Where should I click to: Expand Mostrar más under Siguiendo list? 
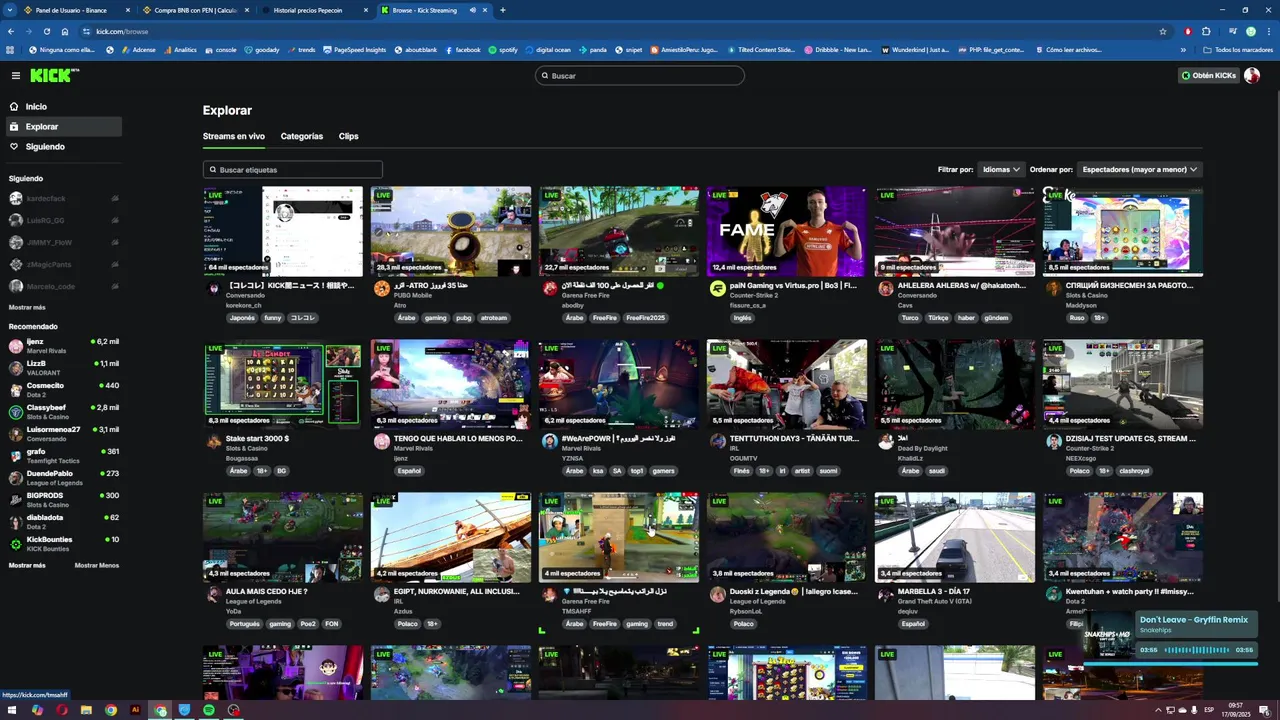[x=27, y=308]
